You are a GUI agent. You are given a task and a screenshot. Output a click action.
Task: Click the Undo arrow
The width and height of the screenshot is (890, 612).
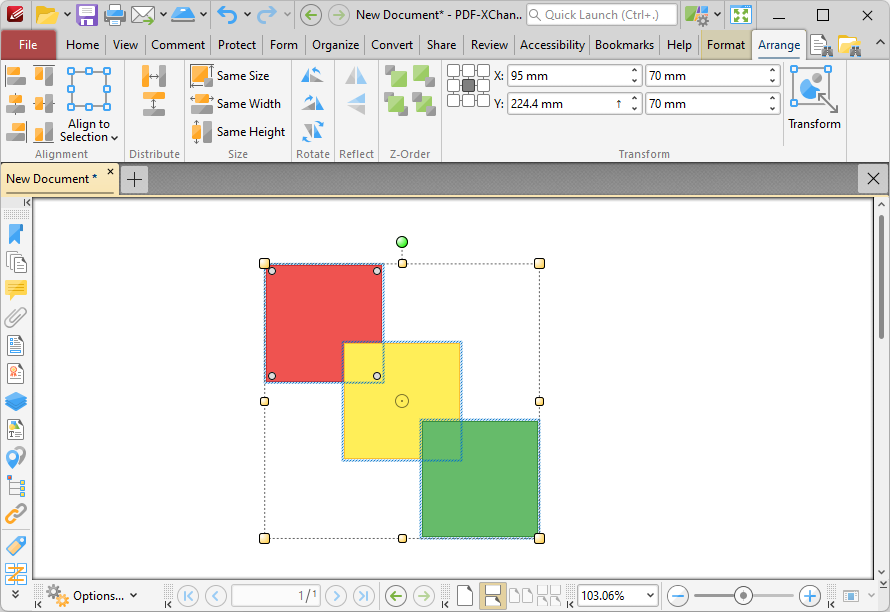pyautogui.click(x=227, y=15)
